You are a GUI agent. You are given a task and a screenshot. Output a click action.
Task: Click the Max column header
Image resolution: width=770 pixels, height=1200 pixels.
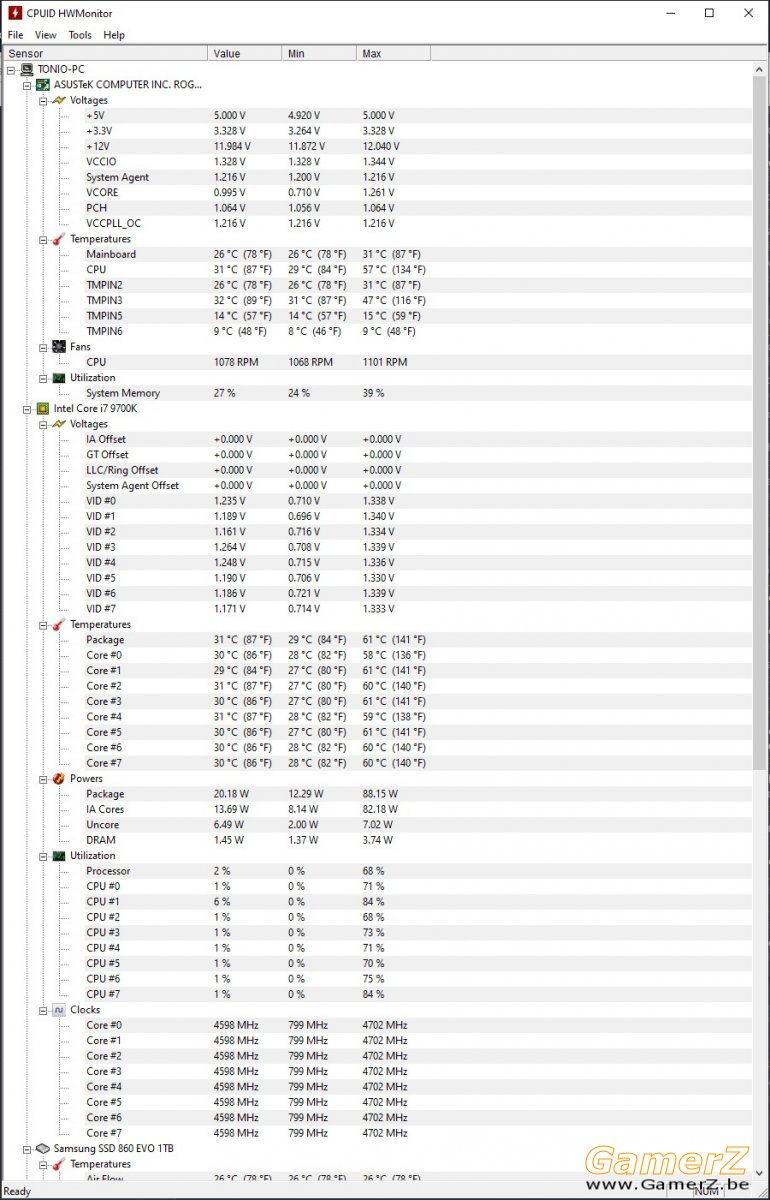[x=393, y=53]
